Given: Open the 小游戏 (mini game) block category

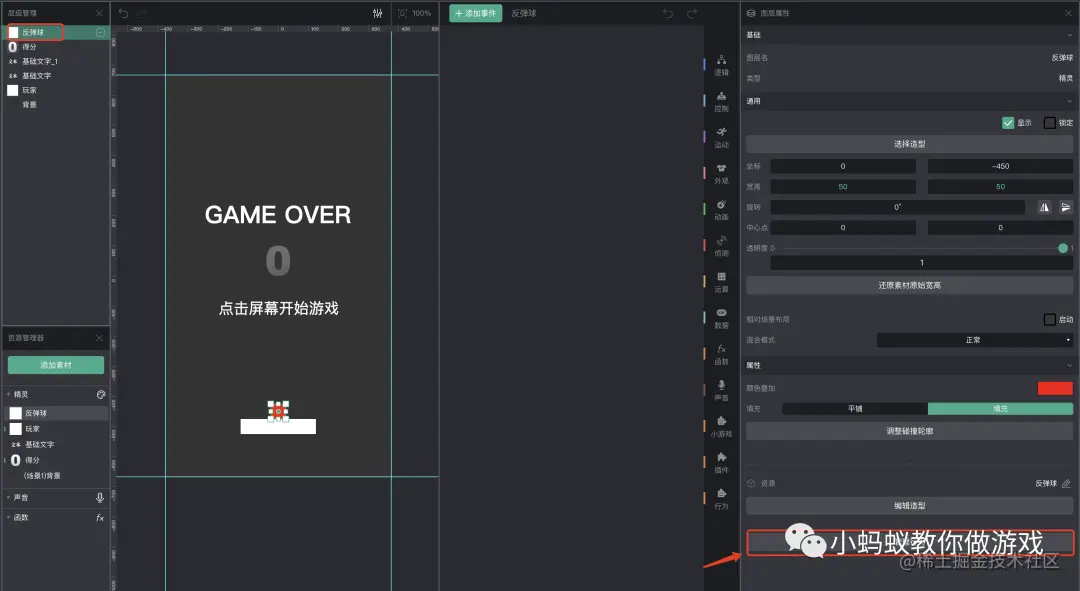Looking at the screenshot, I should pyautogui.click(x=721, y=426).
